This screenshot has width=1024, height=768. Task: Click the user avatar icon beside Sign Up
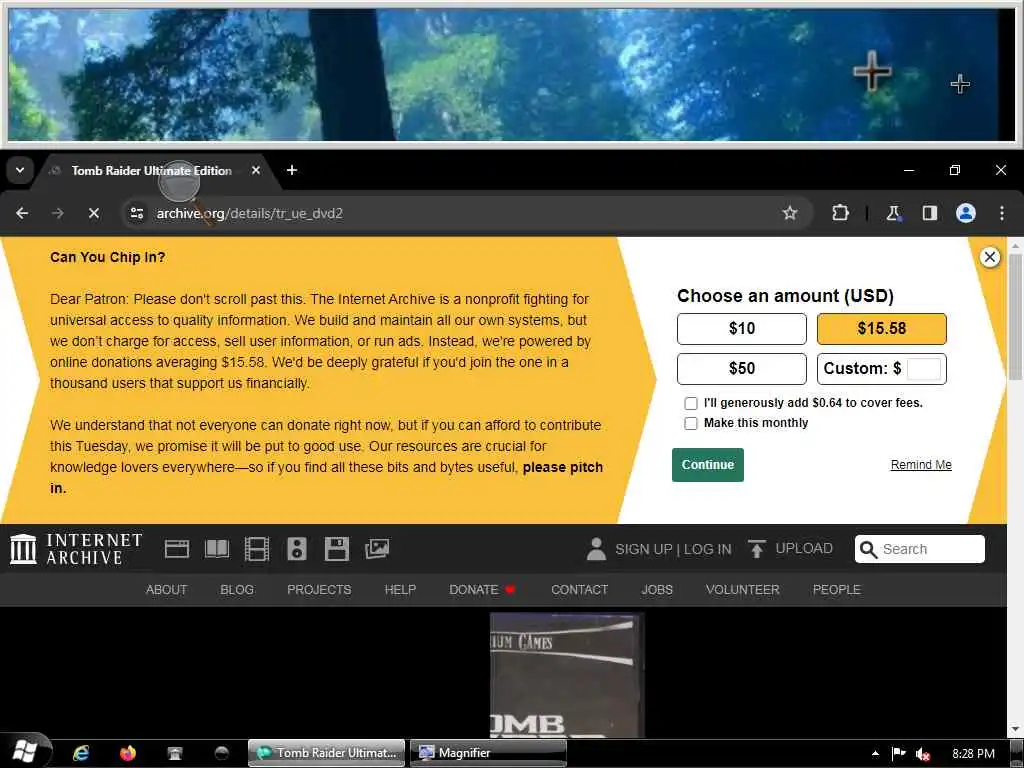point(596,549)
